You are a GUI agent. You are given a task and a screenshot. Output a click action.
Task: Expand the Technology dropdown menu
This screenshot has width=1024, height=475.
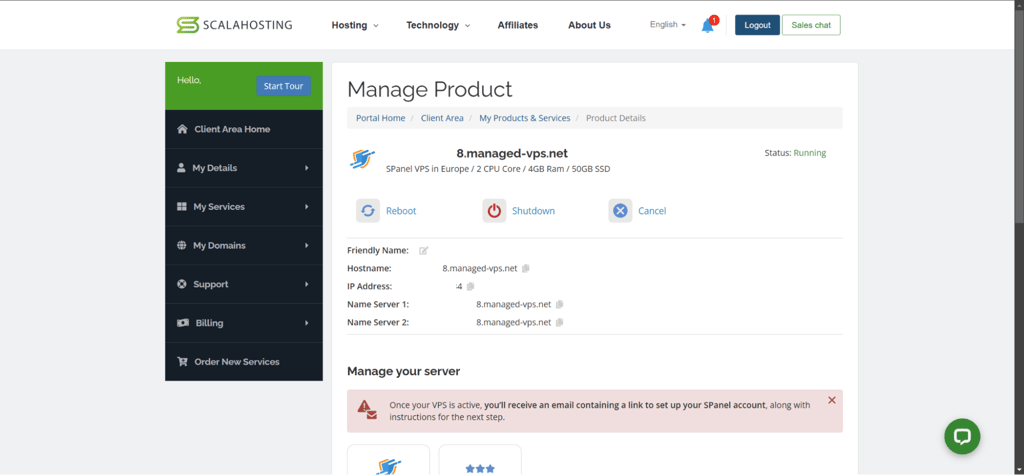click(x=438, y=25)
